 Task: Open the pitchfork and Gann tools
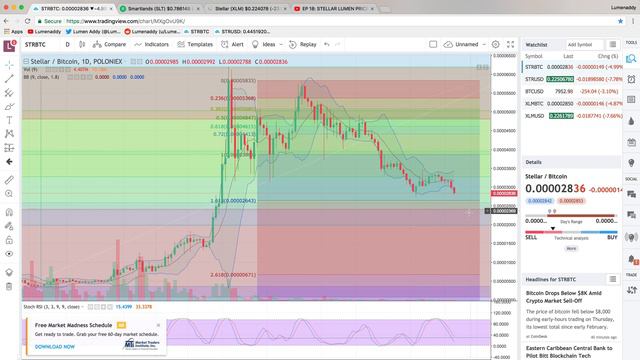9,93
